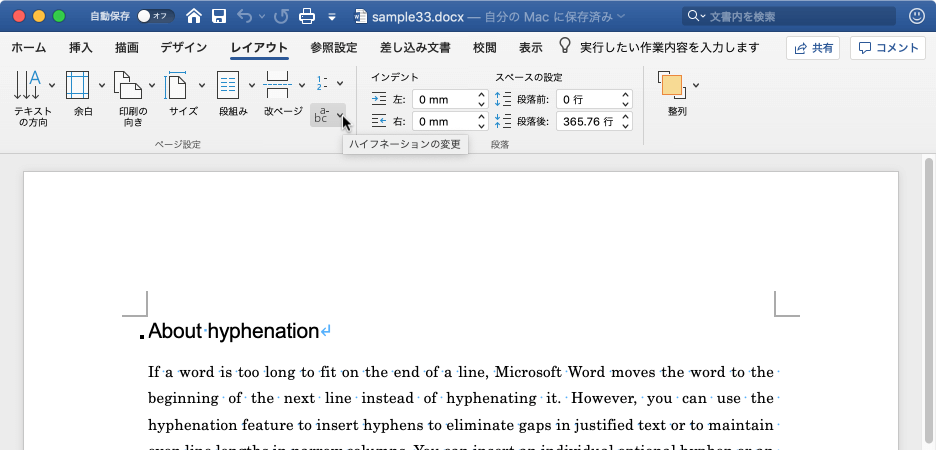Click the Tell Me lightbulb icon
936x450 pixels.
tap(564, 47)
